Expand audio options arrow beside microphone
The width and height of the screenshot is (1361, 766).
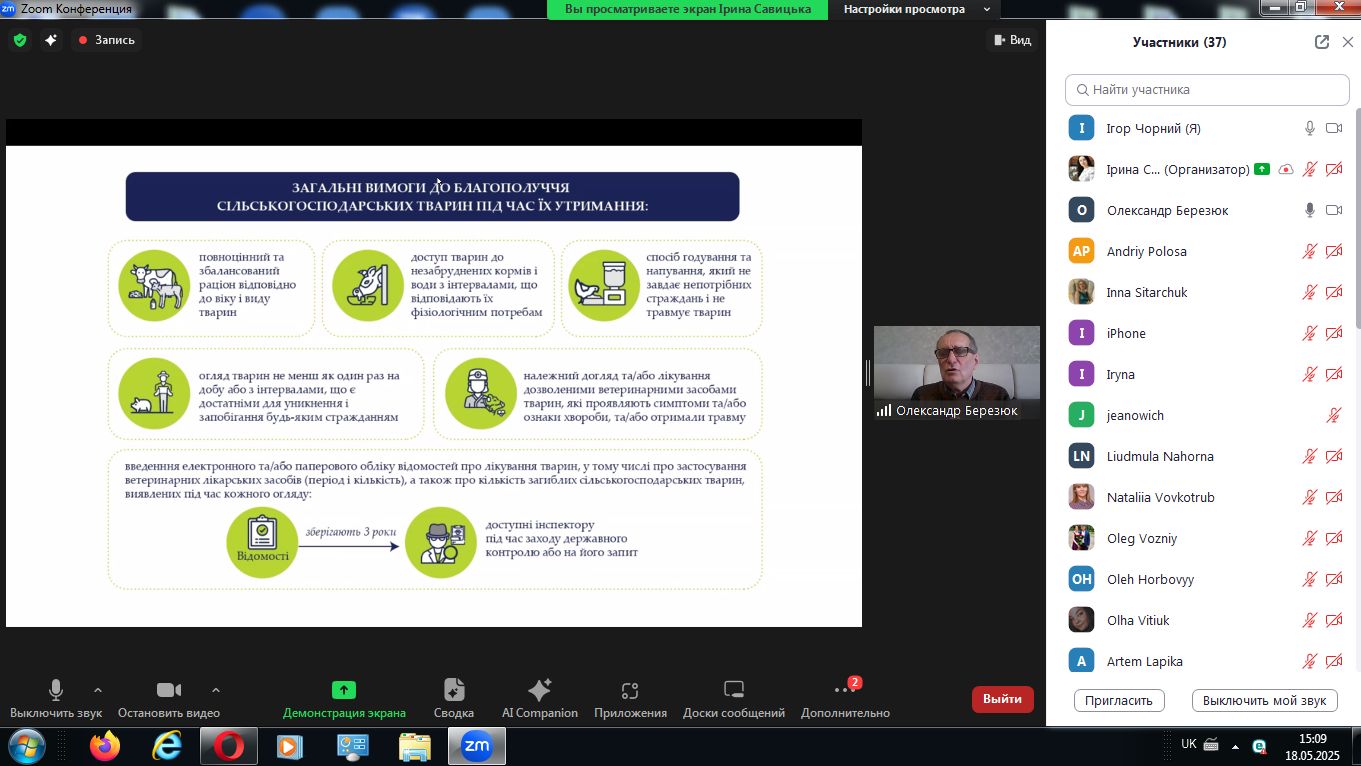(98, 690)
